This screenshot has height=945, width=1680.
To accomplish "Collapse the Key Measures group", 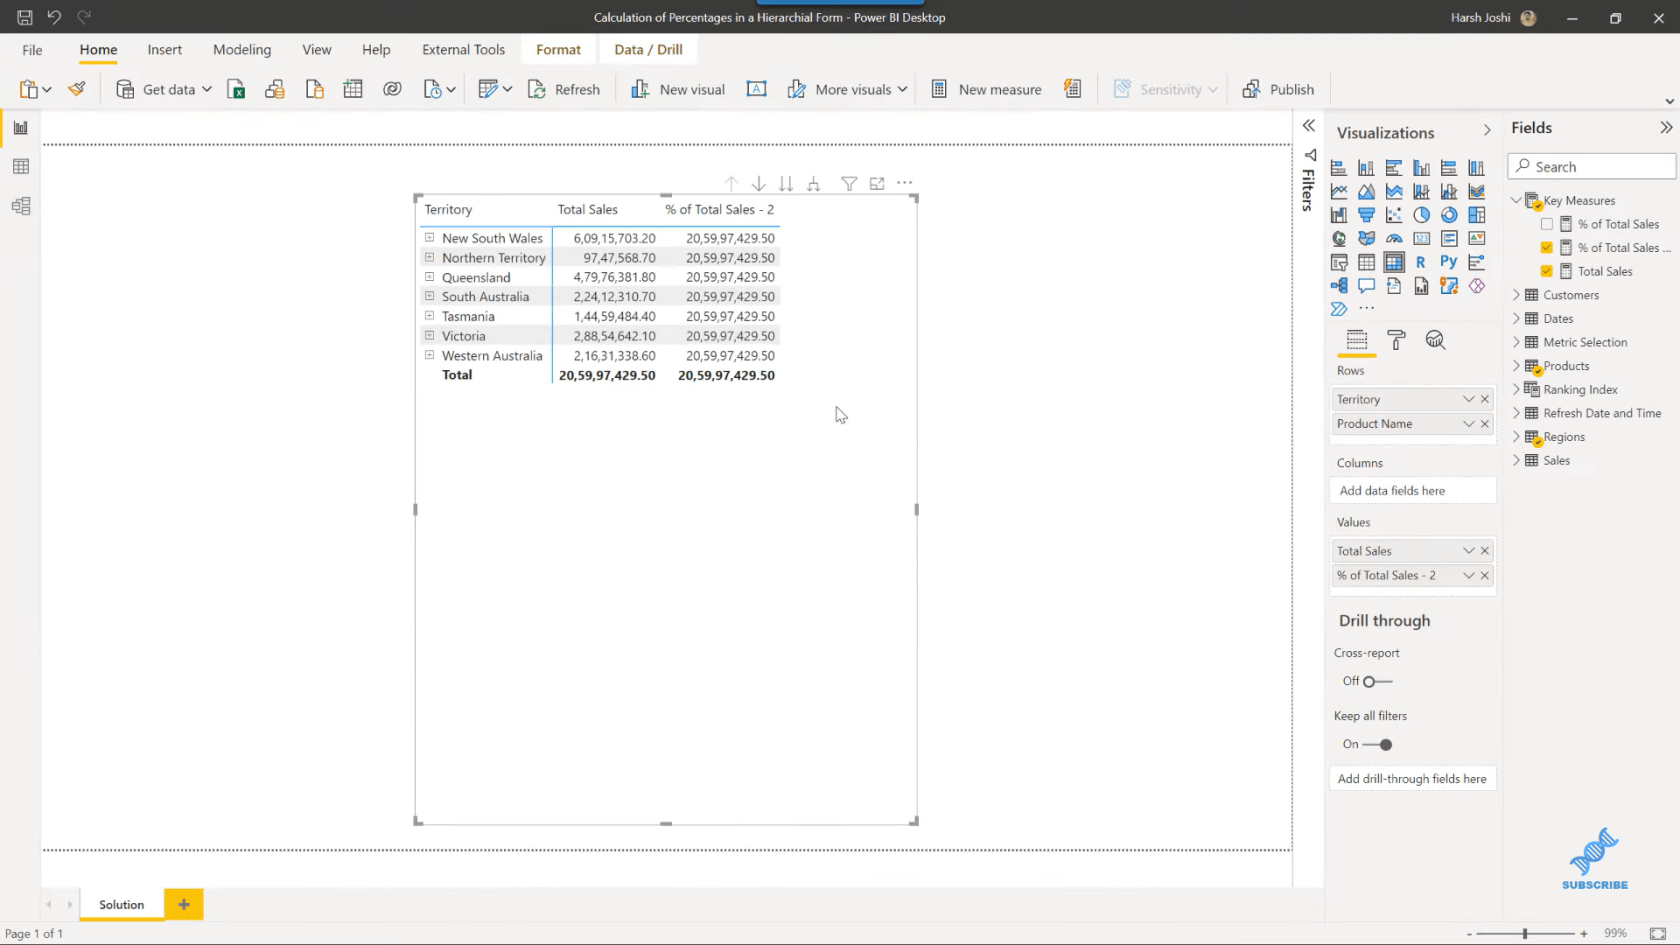I will pyautogui.click(x=1516, y=200).
